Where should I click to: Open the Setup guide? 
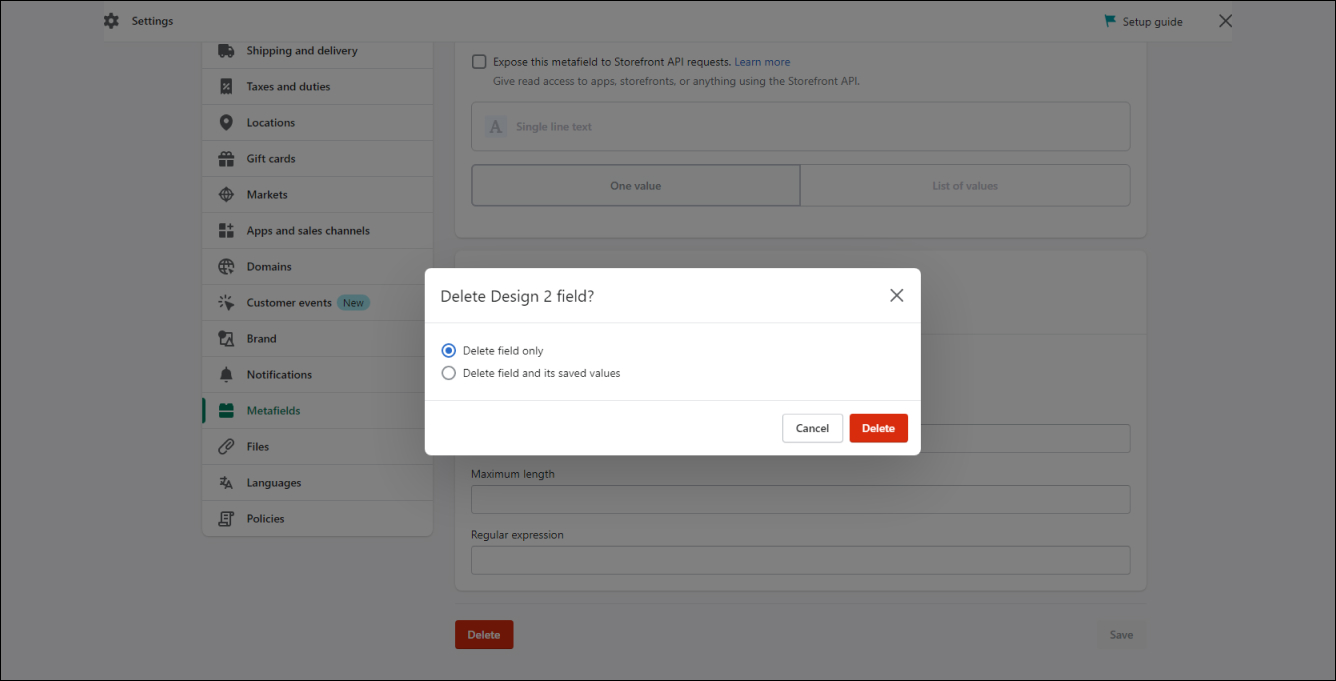pos(1144,22)
